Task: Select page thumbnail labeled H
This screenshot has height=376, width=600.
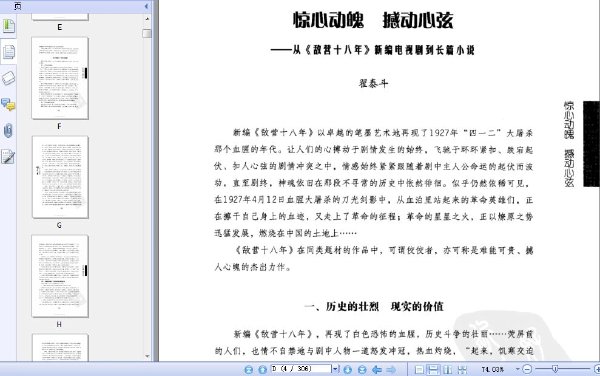Action: coord(60,276)
